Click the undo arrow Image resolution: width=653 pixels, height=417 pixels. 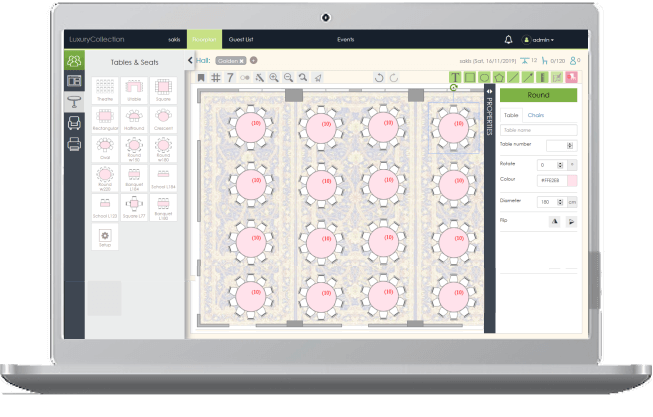pyautogui.click(x=379, y=77)
